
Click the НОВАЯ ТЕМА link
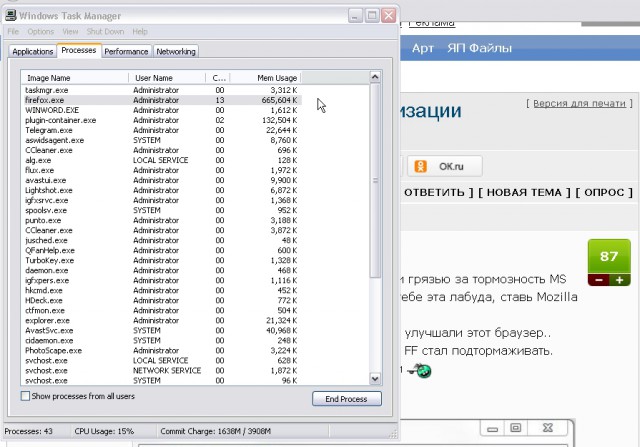click(524, 192)
